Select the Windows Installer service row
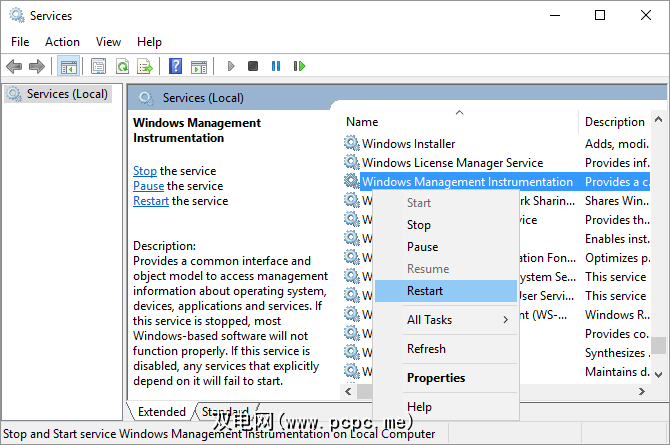Screen dimensions: 670x445 click(x=408, y=144)
